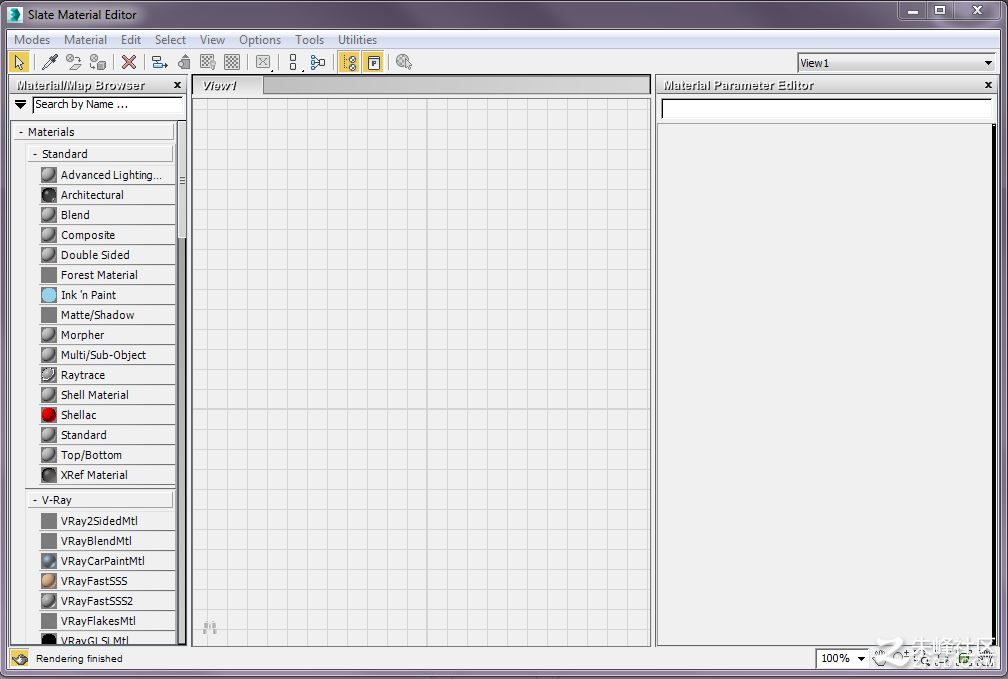Delete selected nodes with red X
Image resolution: width=1008 pixels, height=679 pixels.
tap(129, 62)
